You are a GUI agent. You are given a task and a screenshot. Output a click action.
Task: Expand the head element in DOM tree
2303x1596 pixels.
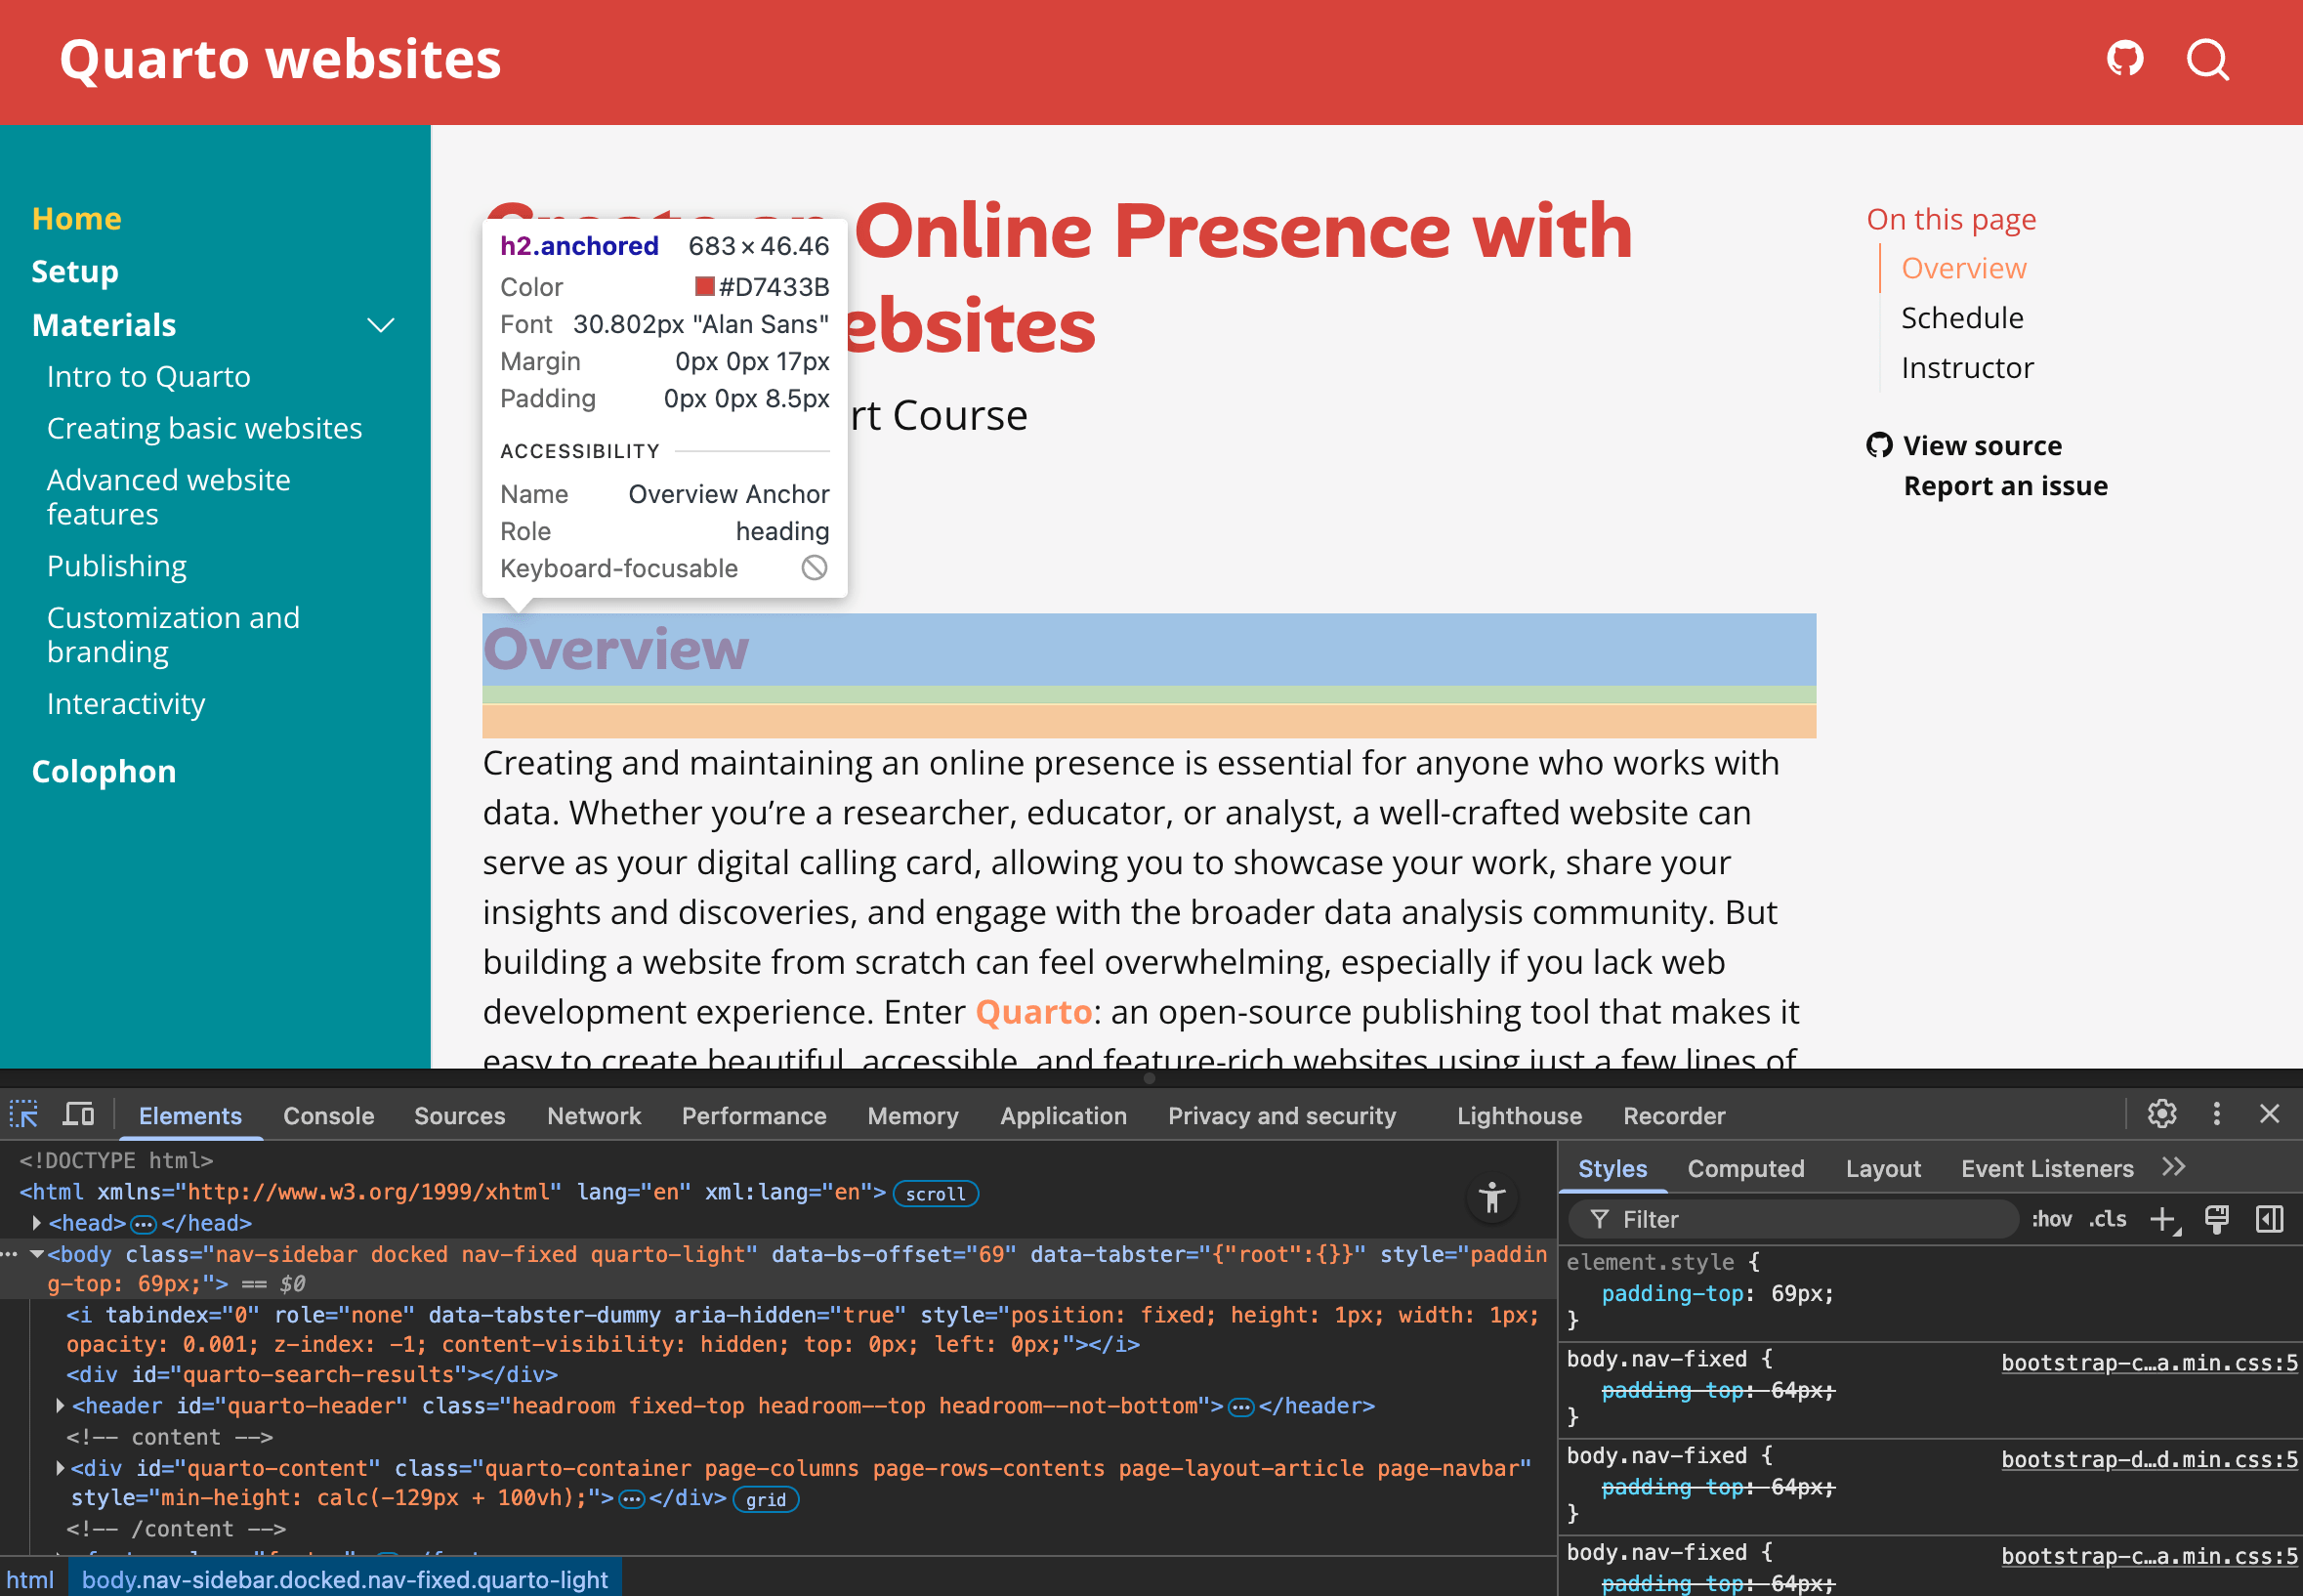37,1223
